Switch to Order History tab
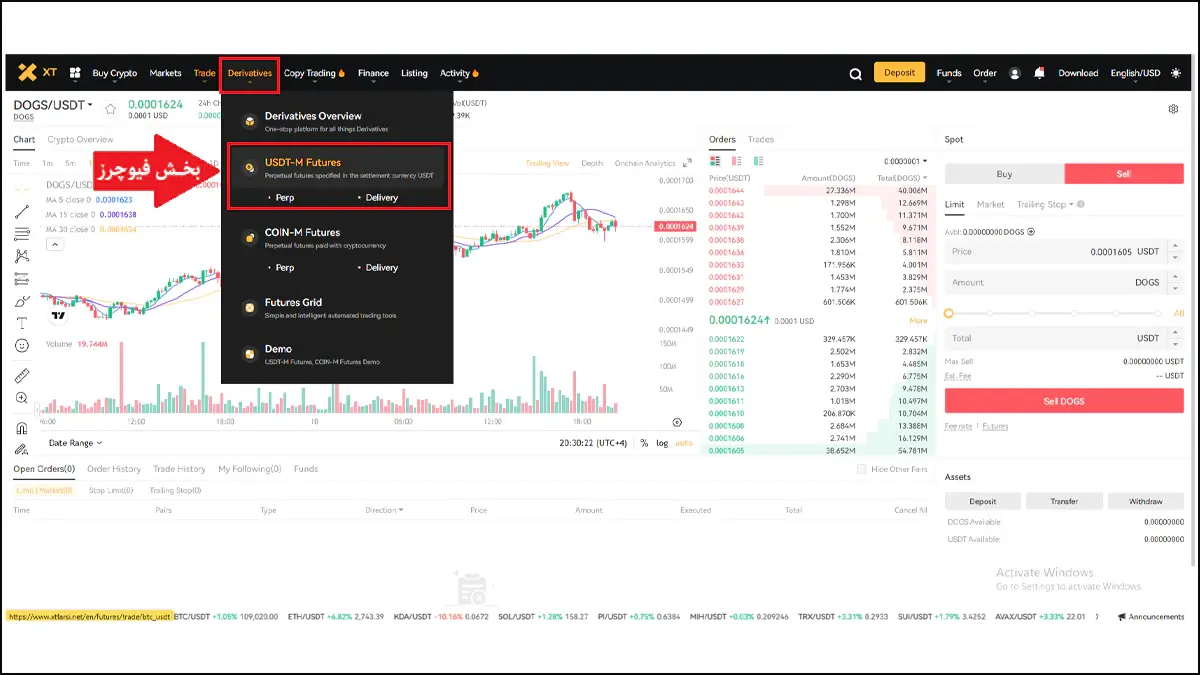Viewport: 1200px width, 675px height. [x=114, y=469]
